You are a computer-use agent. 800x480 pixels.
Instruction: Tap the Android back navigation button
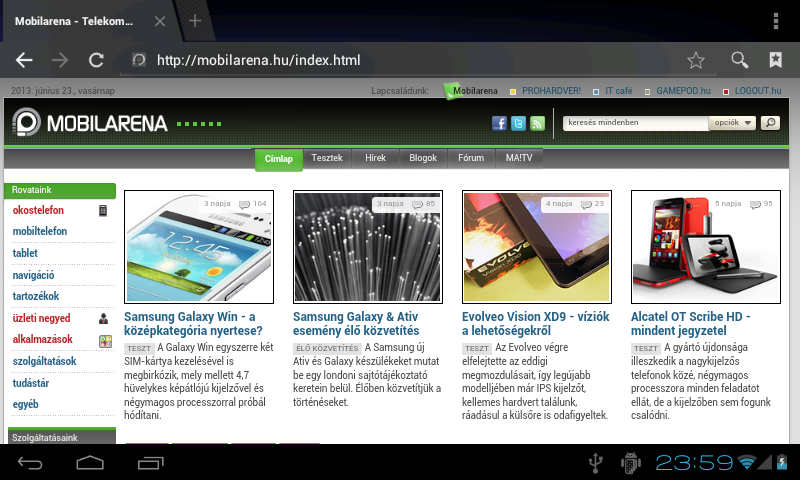pyautogui.click(x=30, y=463)
